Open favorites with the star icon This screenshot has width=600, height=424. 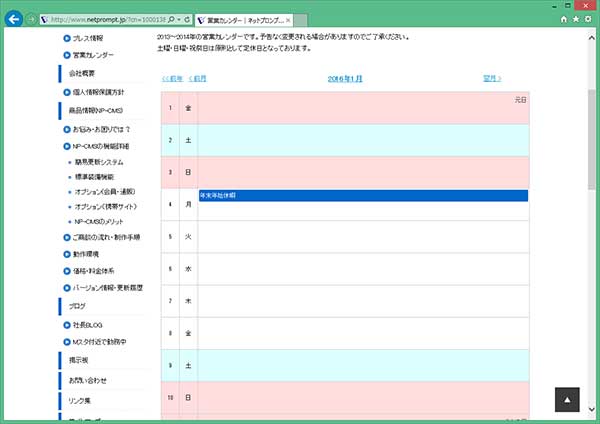(576, 19)
